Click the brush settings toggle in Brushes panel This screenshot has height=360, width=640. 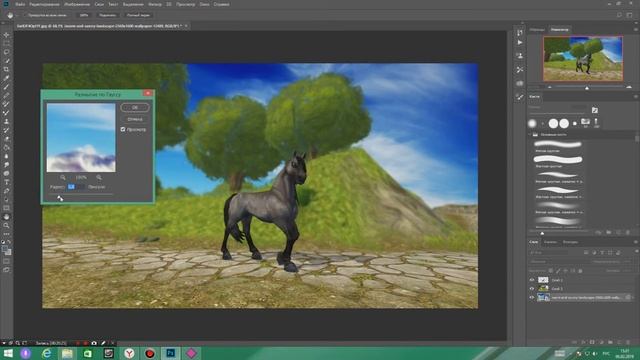pyautogui.click(x=595, y=110)
